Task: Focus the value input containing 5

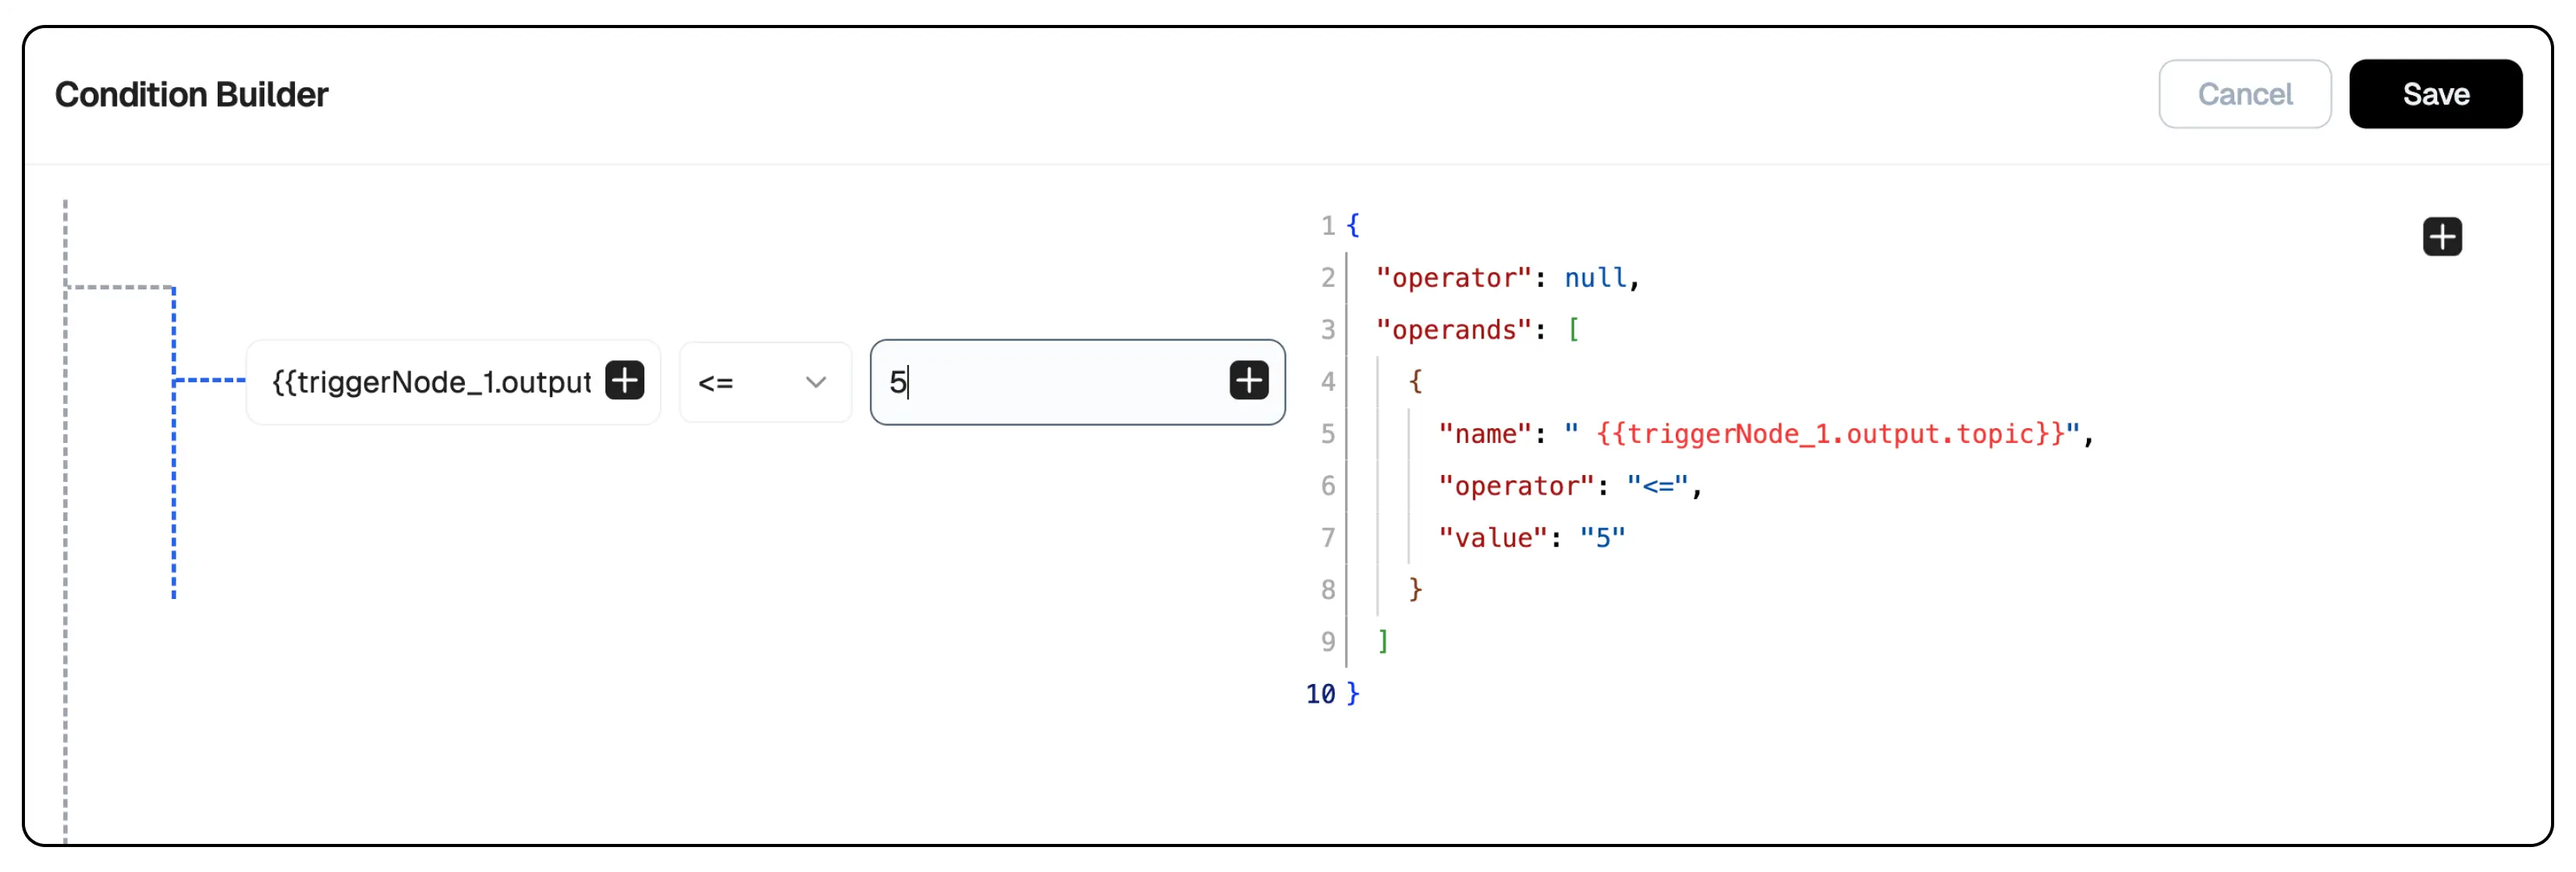Action: [1050, 382]
